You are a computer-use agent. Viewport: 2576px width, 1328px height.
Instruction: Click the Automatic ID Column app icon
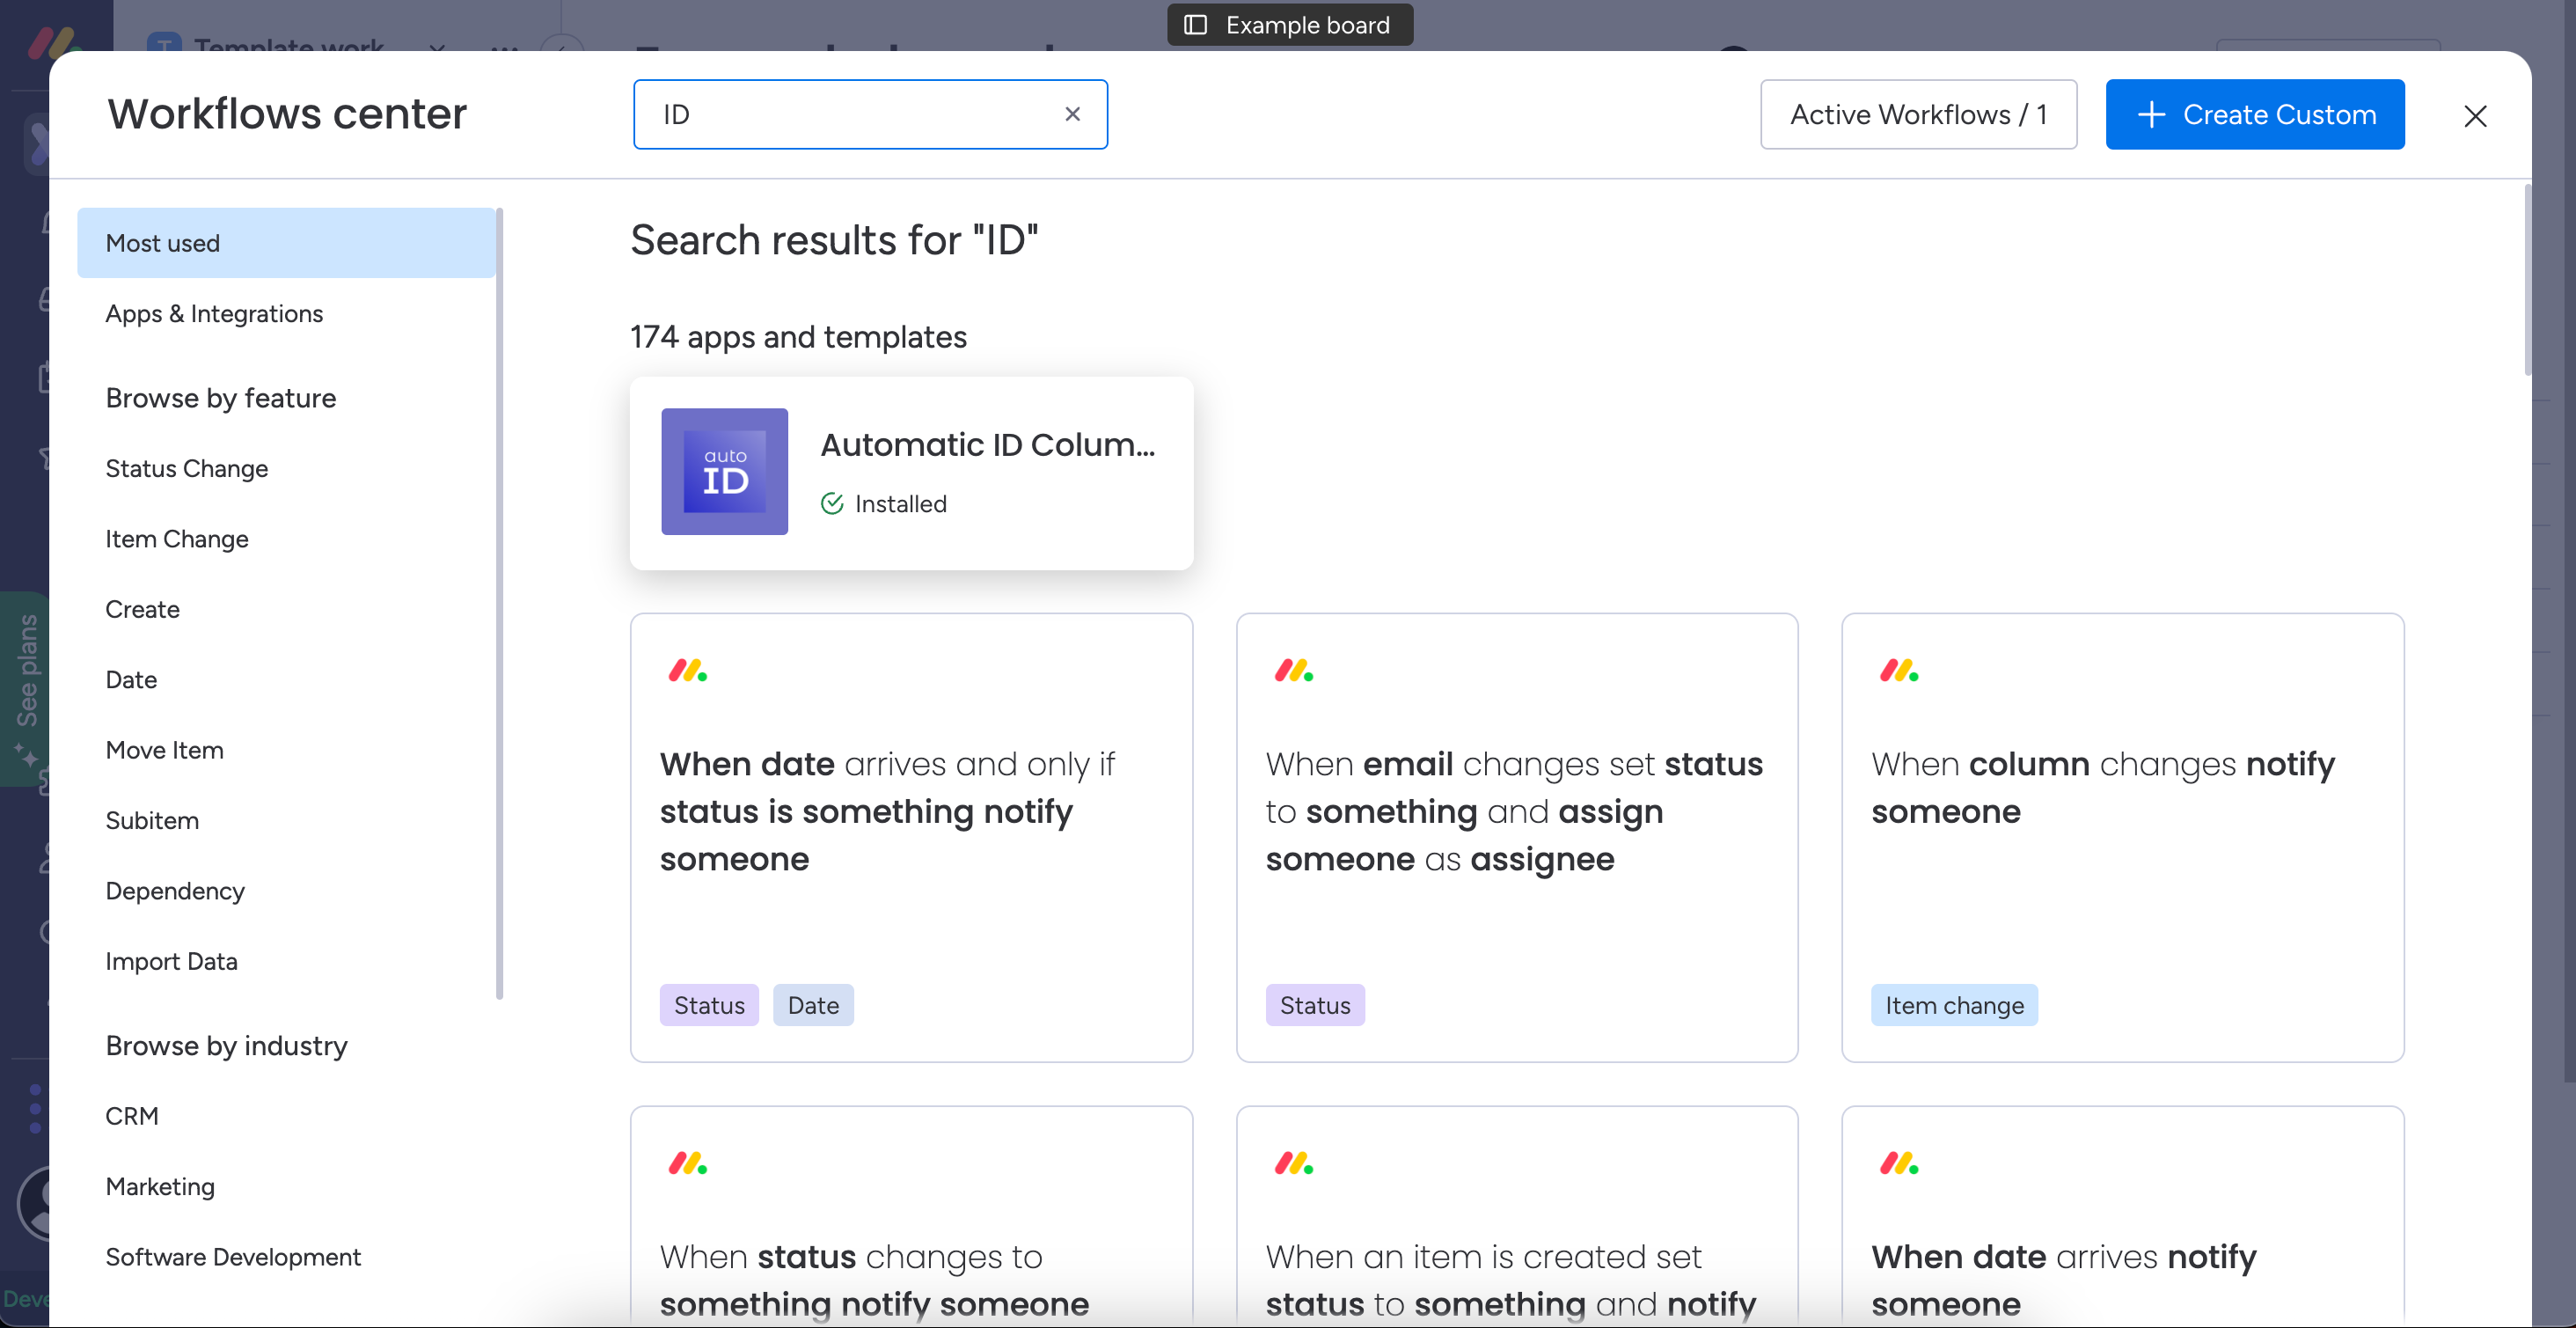point(724,471)
